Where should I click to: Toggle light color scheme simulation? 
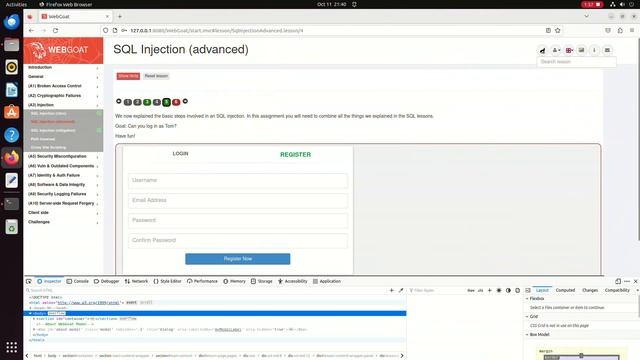click(499, 290)
